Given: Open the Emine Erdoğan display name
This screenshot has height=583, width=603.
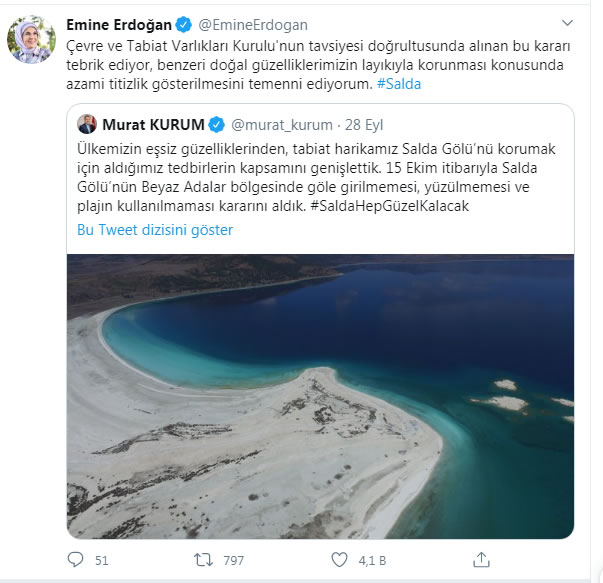Looking at the screenshot, I should (x=119, y=25).
